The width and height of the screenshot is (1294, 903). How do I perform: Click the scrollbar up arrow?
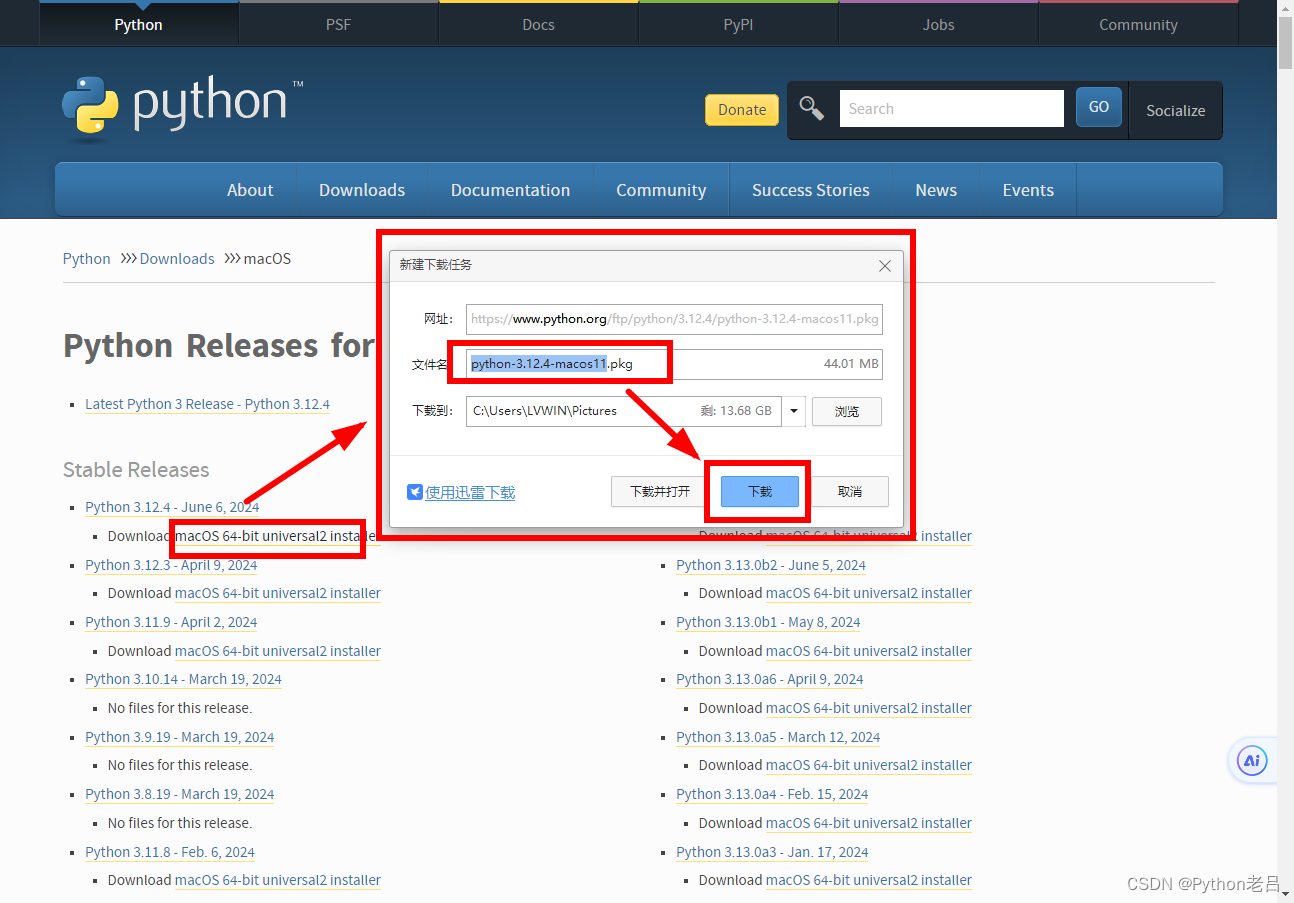point(1285,7)
